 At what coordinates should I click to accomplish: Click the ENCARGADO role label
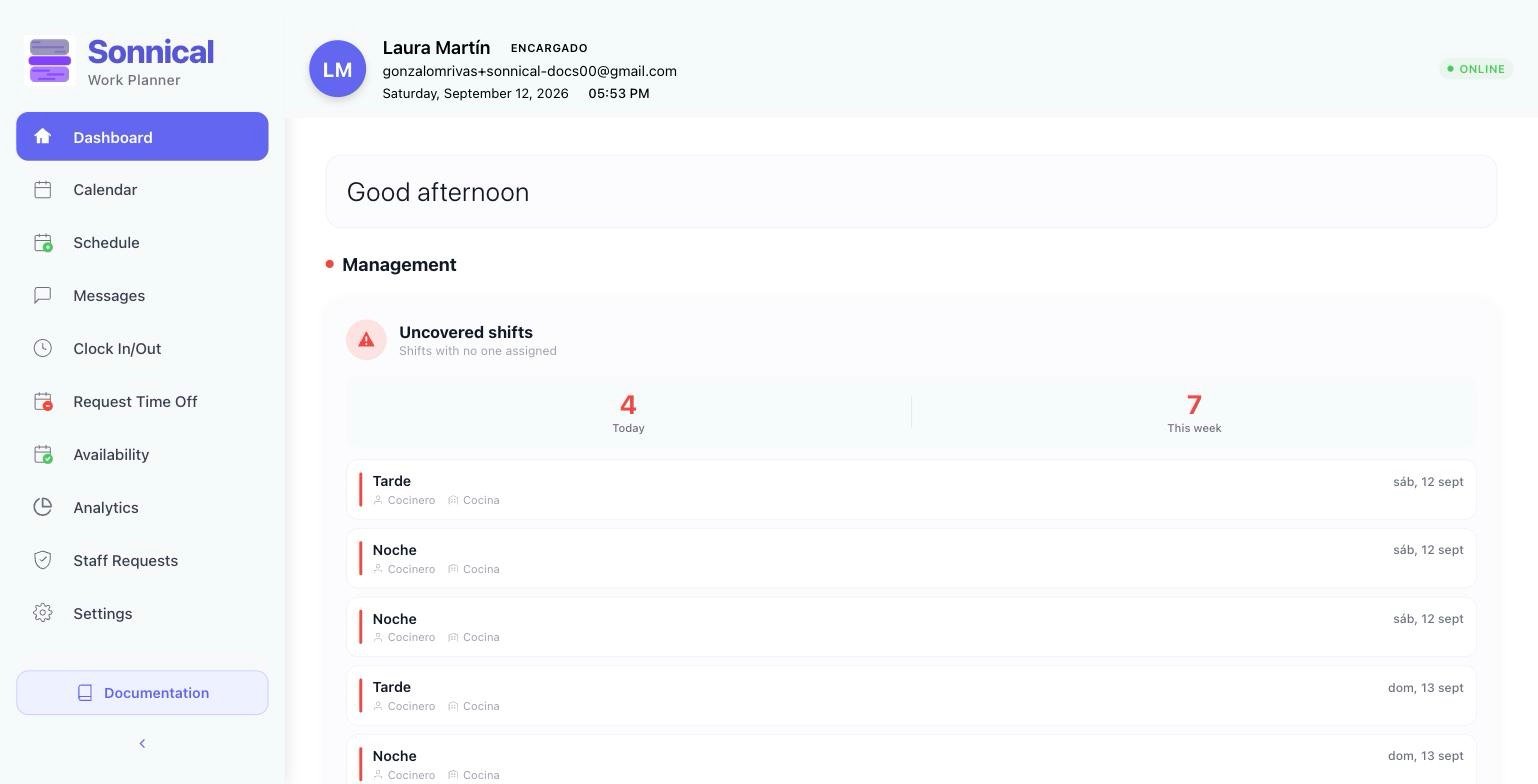[549, 48]
